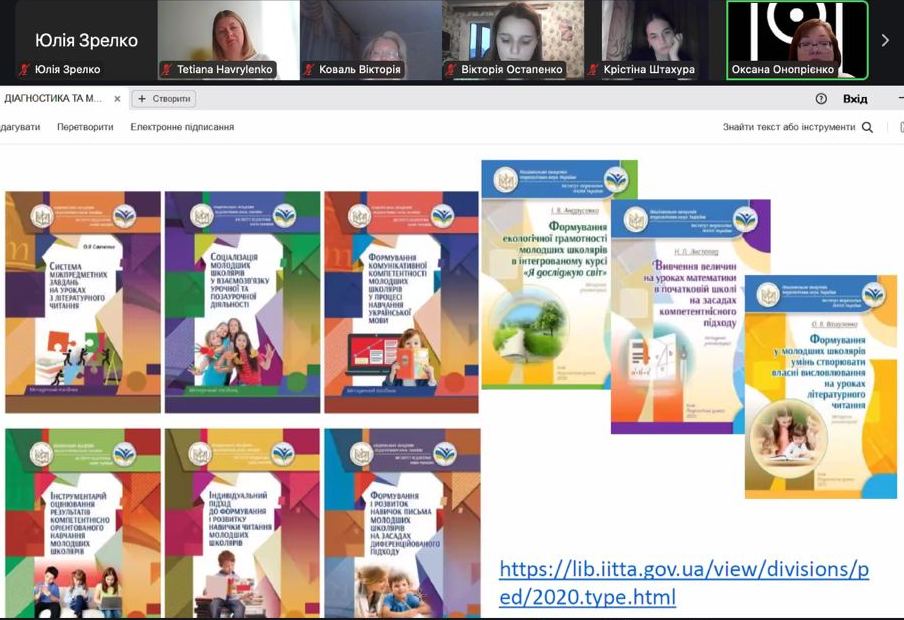Image resolution: width=904 pixels, height=620 pixels.
Task: Click Коваль Вікторія's muted microphone icon
Action: click(309, 70)
